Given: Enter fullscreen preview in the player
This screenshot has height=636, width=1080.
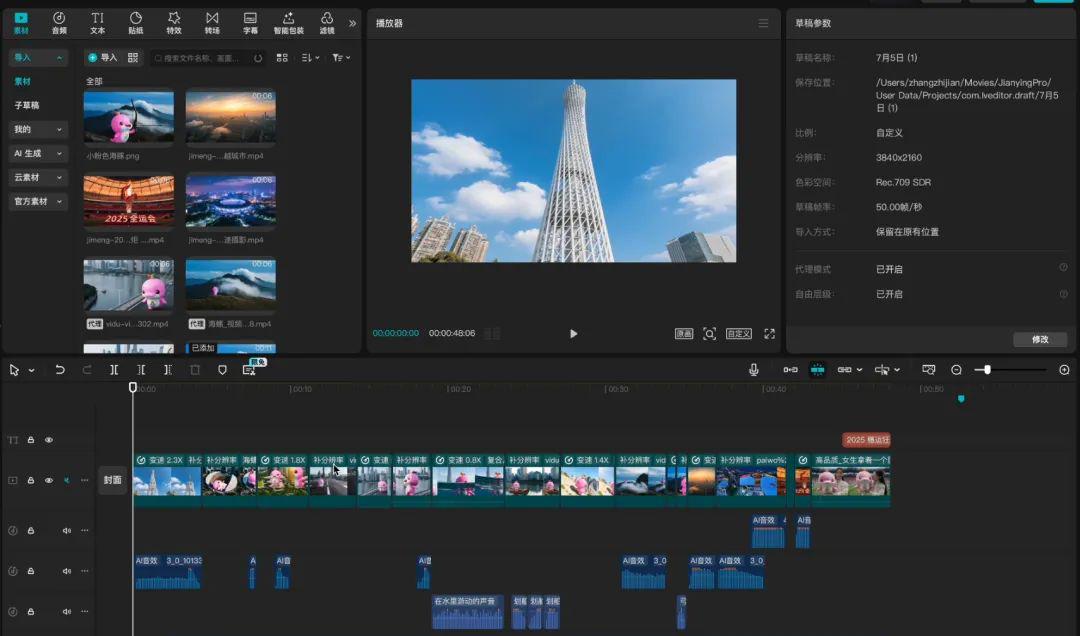Looking at the screenshot, I should pos(768,333).
